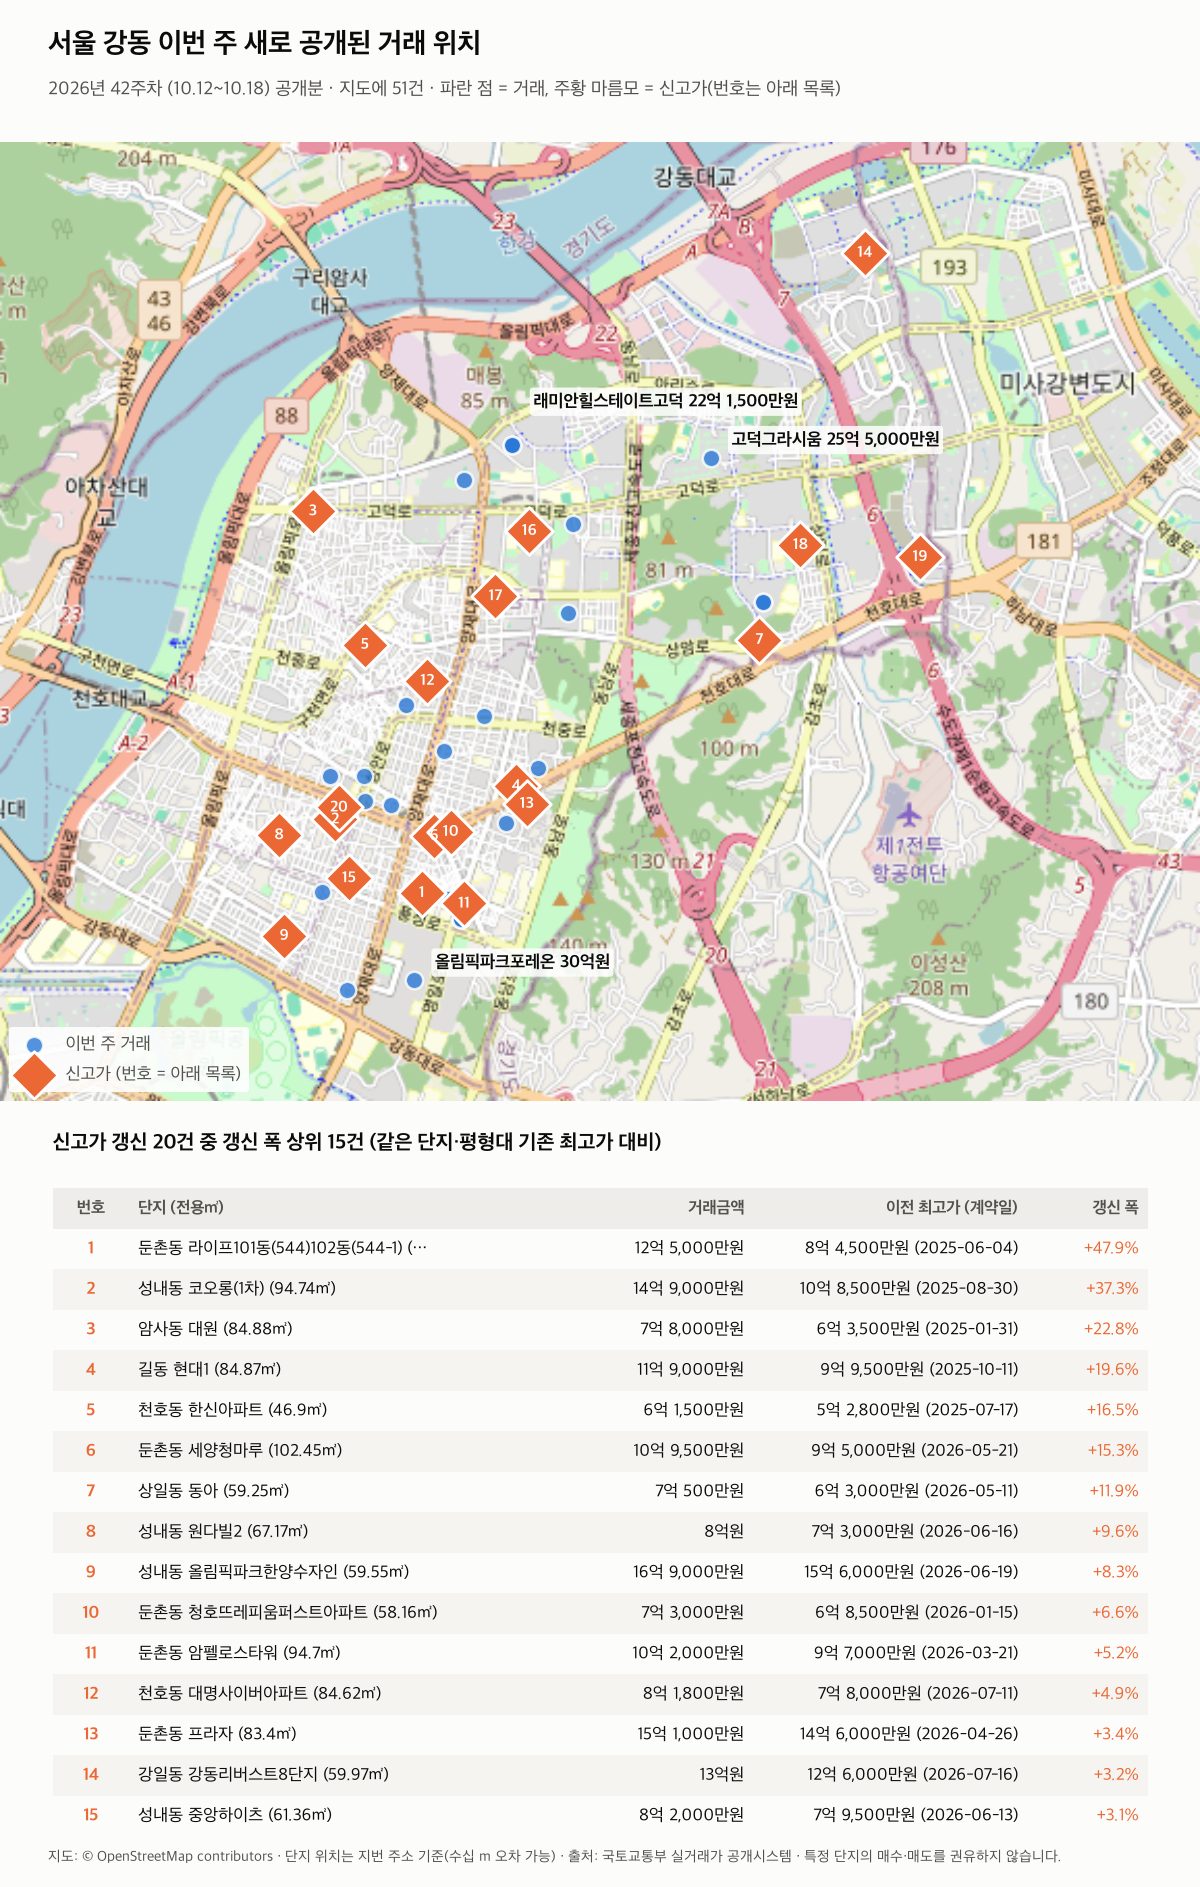Click the map diamond marker numbered 1
This screenshot has width=1200, height=1887.
coord(421,892)
